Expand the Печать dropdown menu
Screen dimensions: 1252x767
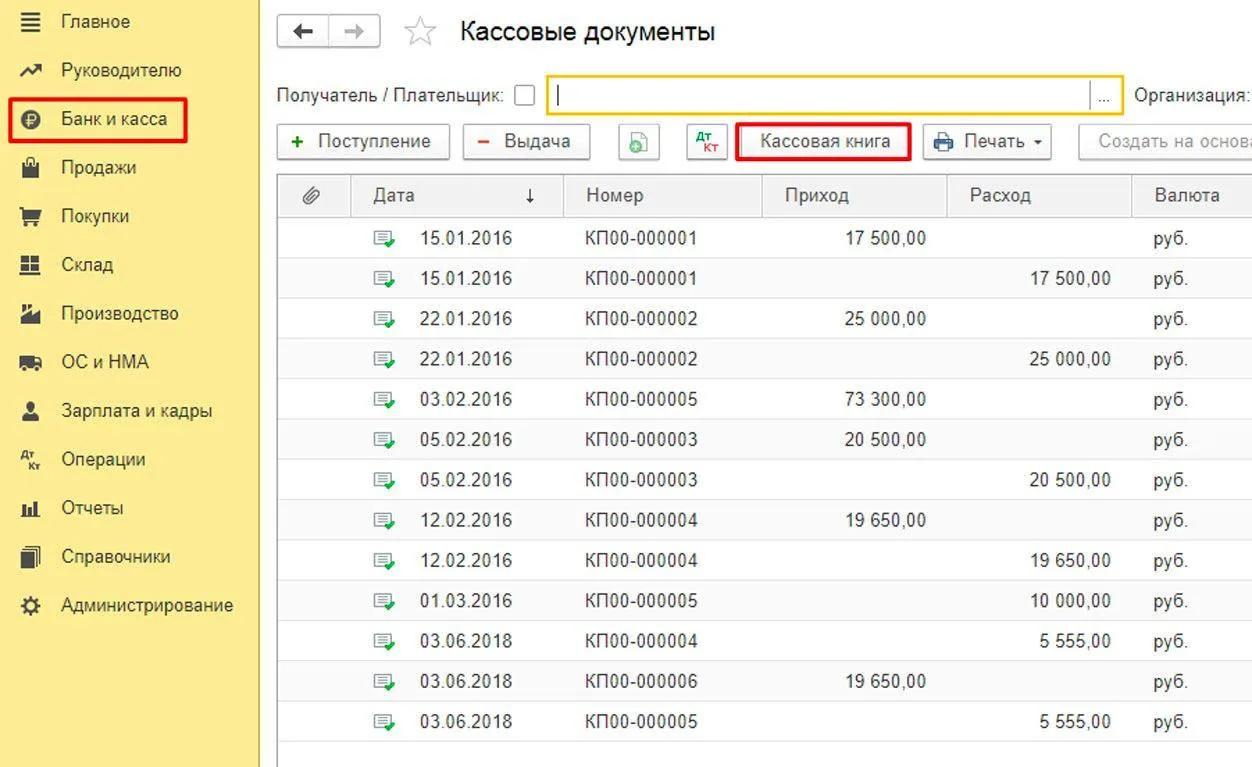click(x=987, y=142)
